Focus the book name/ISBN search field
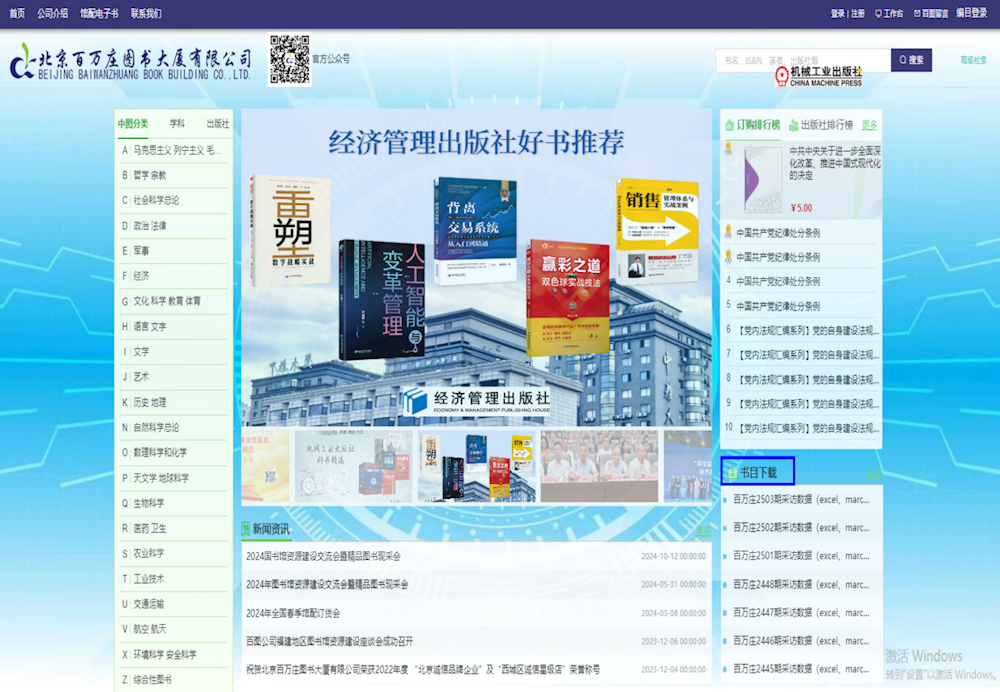1000x692 pixels. (x=804, y=60)
